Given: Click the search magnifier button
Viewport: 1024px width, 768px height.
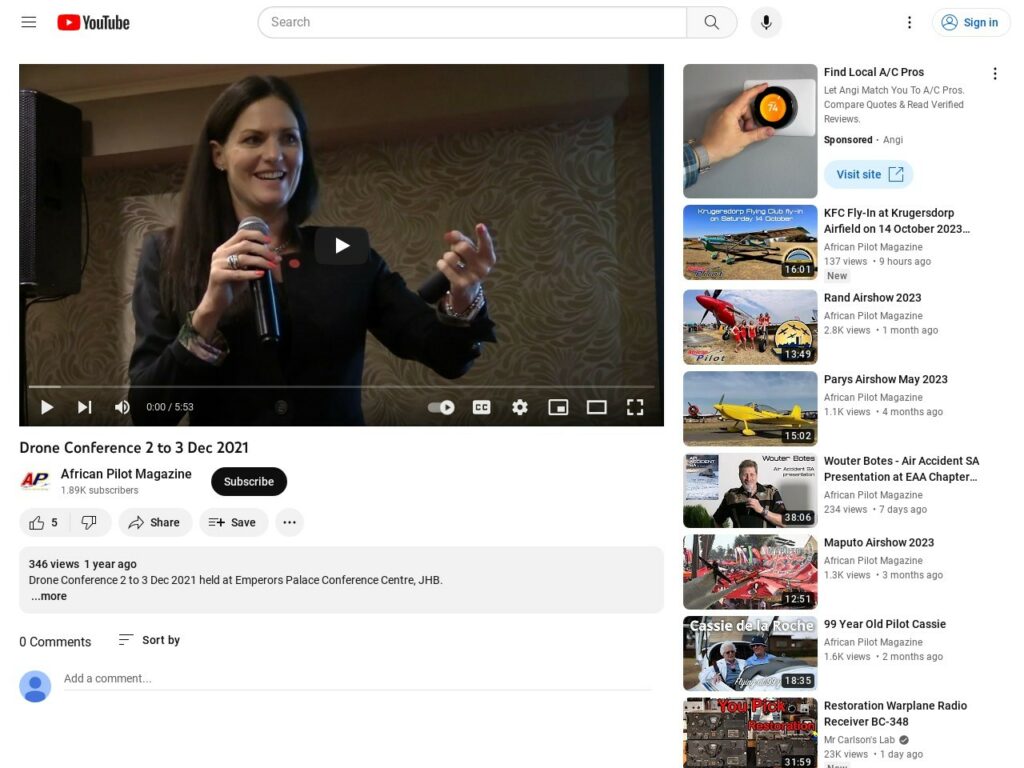Looking at the screenshot, I should (711, 22).
